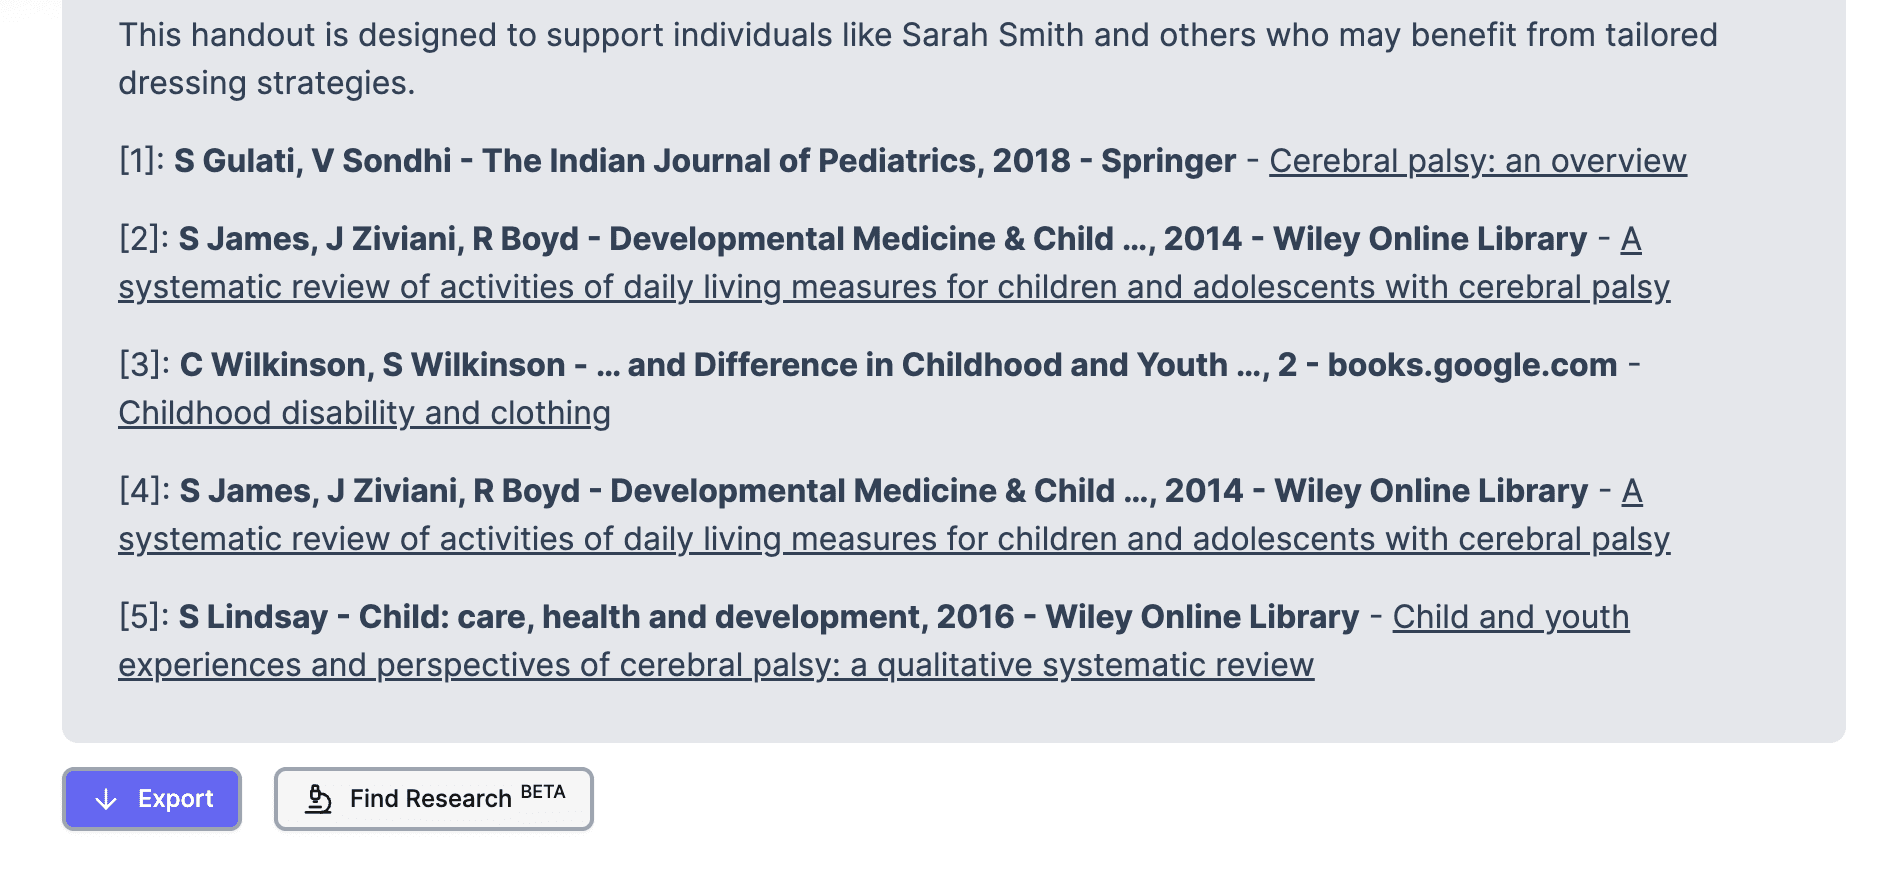Click the handout description paragraph about Sarah Smith
1890x878 pixels.
pyautogui.click(x=900, y=57)
